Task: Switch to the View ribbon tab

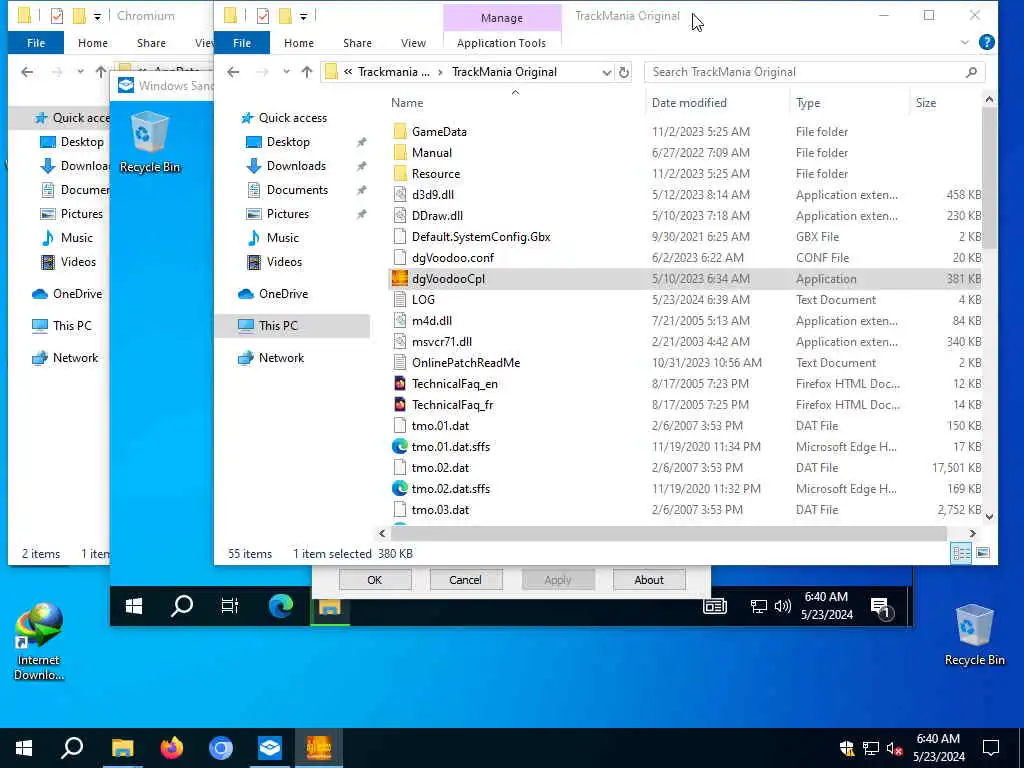Action: 413,42
